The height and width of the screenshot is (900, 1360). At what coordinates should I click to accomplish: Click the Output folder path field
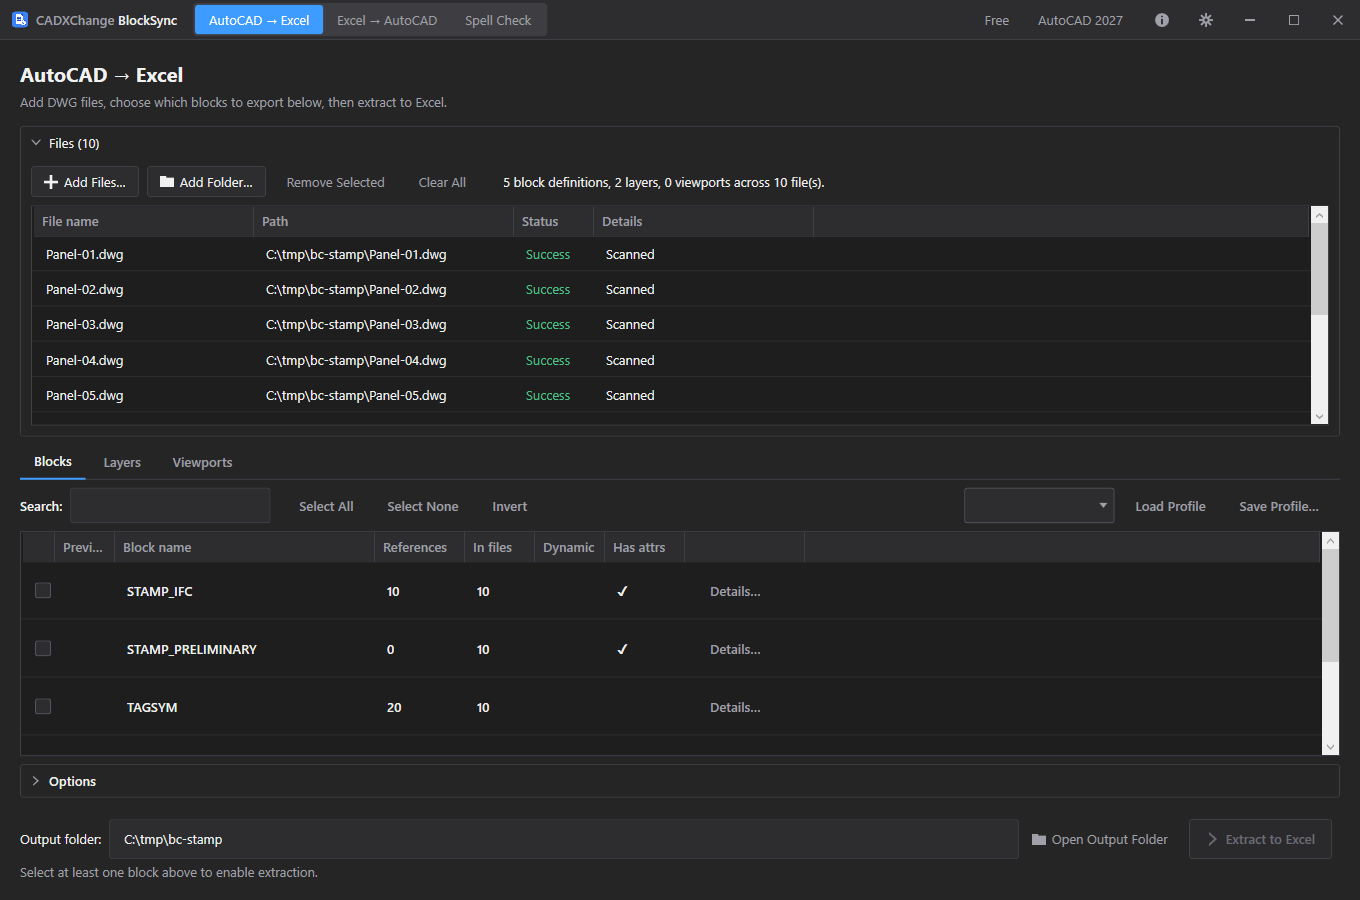point(564,839)
